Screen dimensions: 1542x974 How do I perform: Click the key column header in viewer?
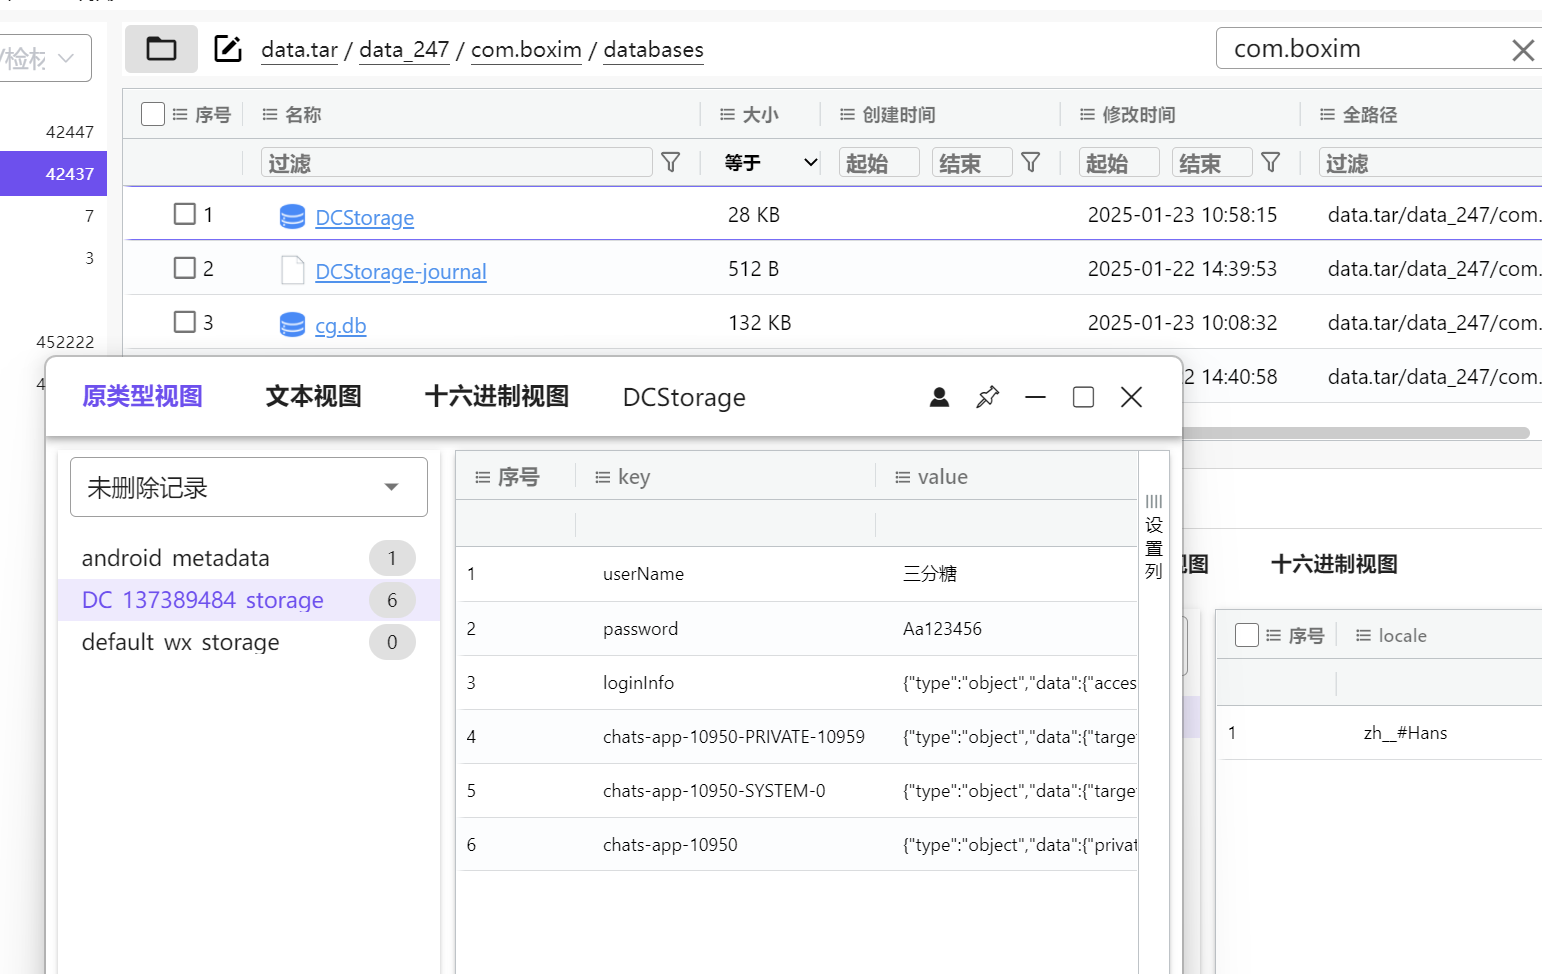point(634,477)
